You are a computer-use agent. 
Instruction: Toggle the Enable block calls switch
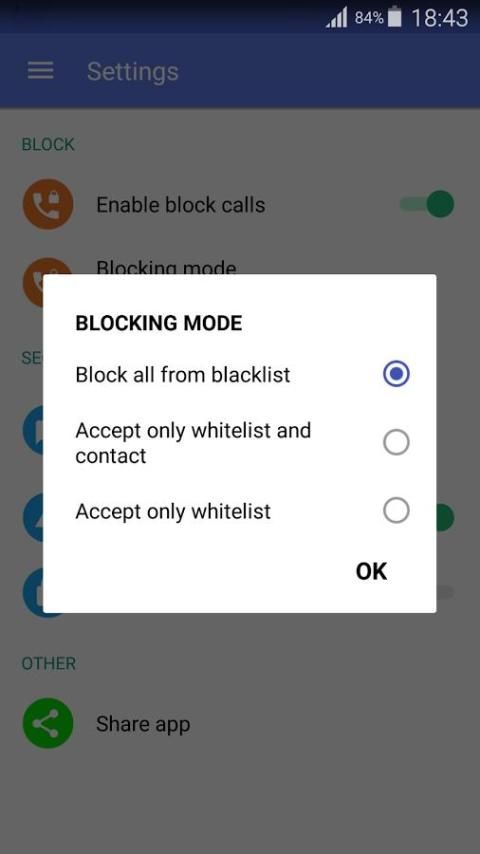pos(427,204)
